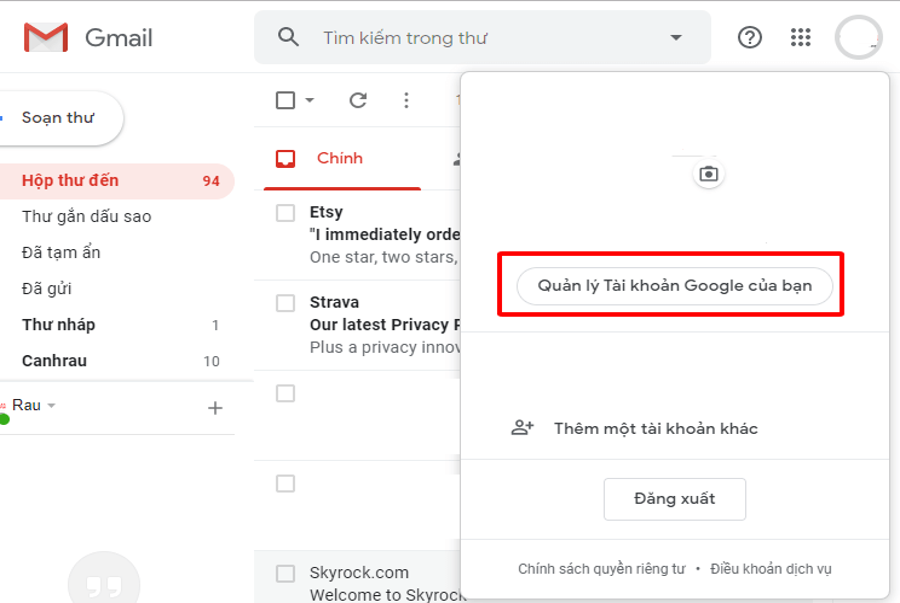Expand the Rau status dropdown
Viewport: 900px width, 603px height.
click(52, 406)
